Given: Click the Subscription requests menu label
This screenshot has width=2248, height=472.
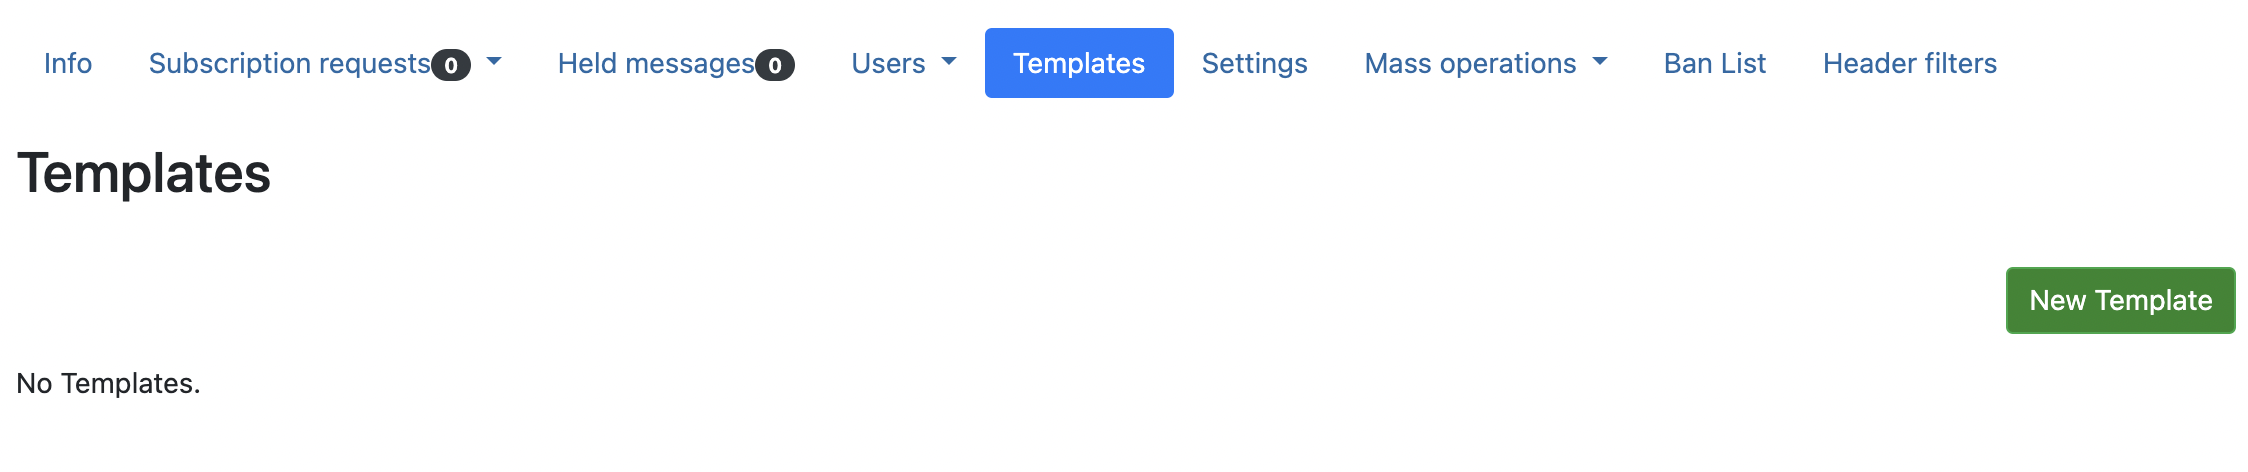Looking at the screenshot, I should [x=289, y=63].
